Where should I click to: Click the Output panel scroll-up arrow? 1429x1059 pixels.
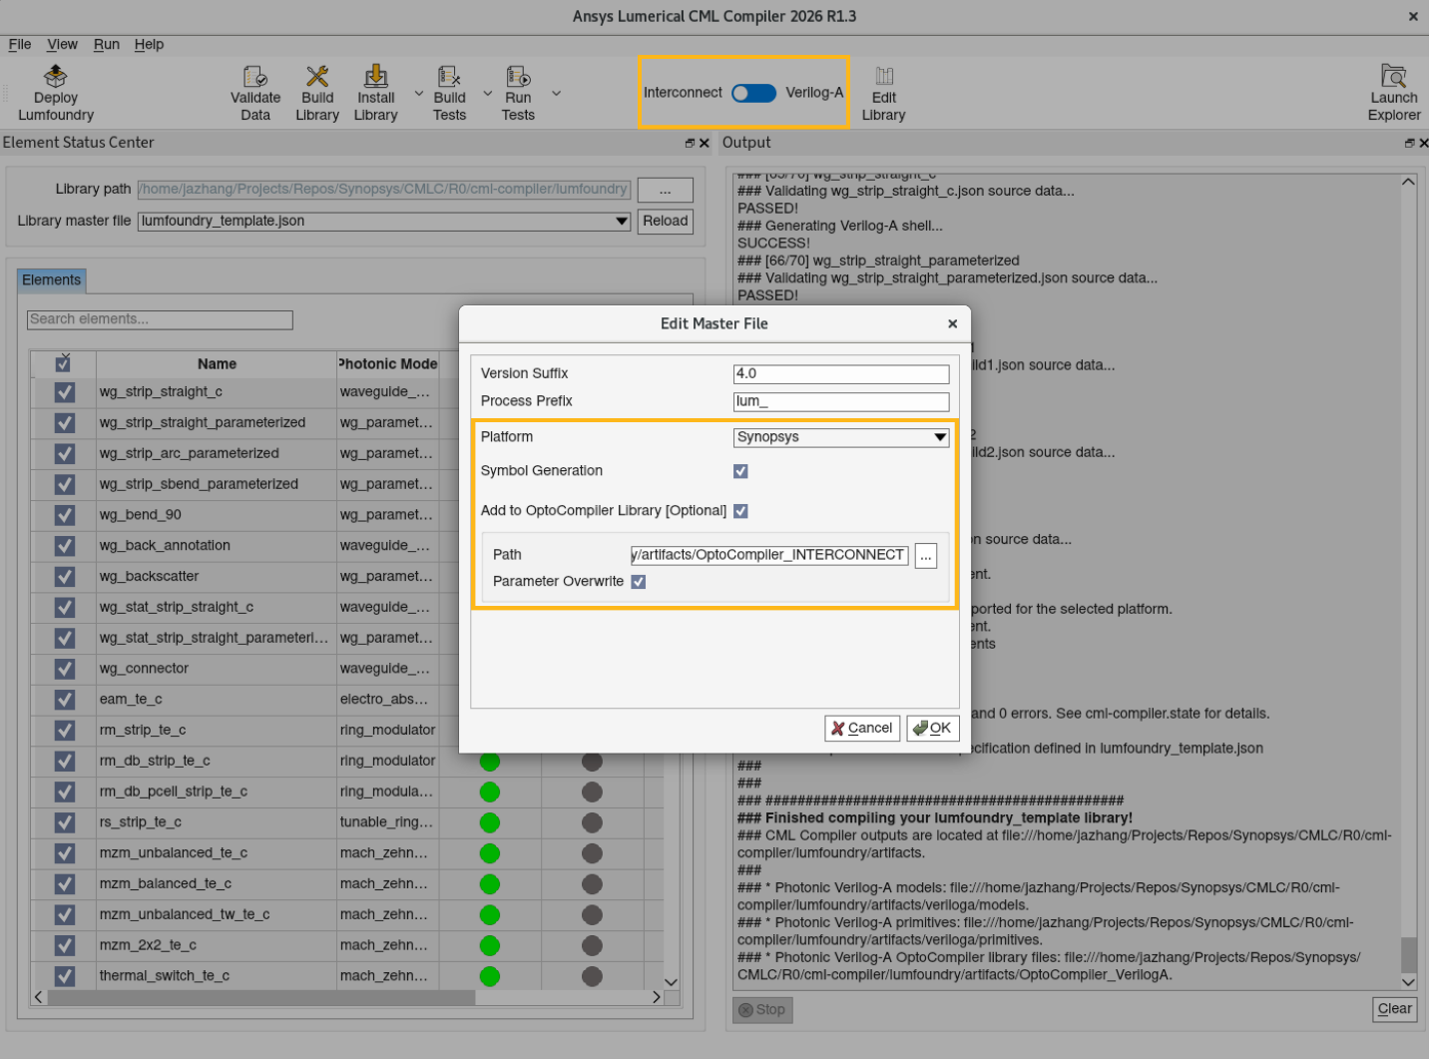pos(1408,182)
